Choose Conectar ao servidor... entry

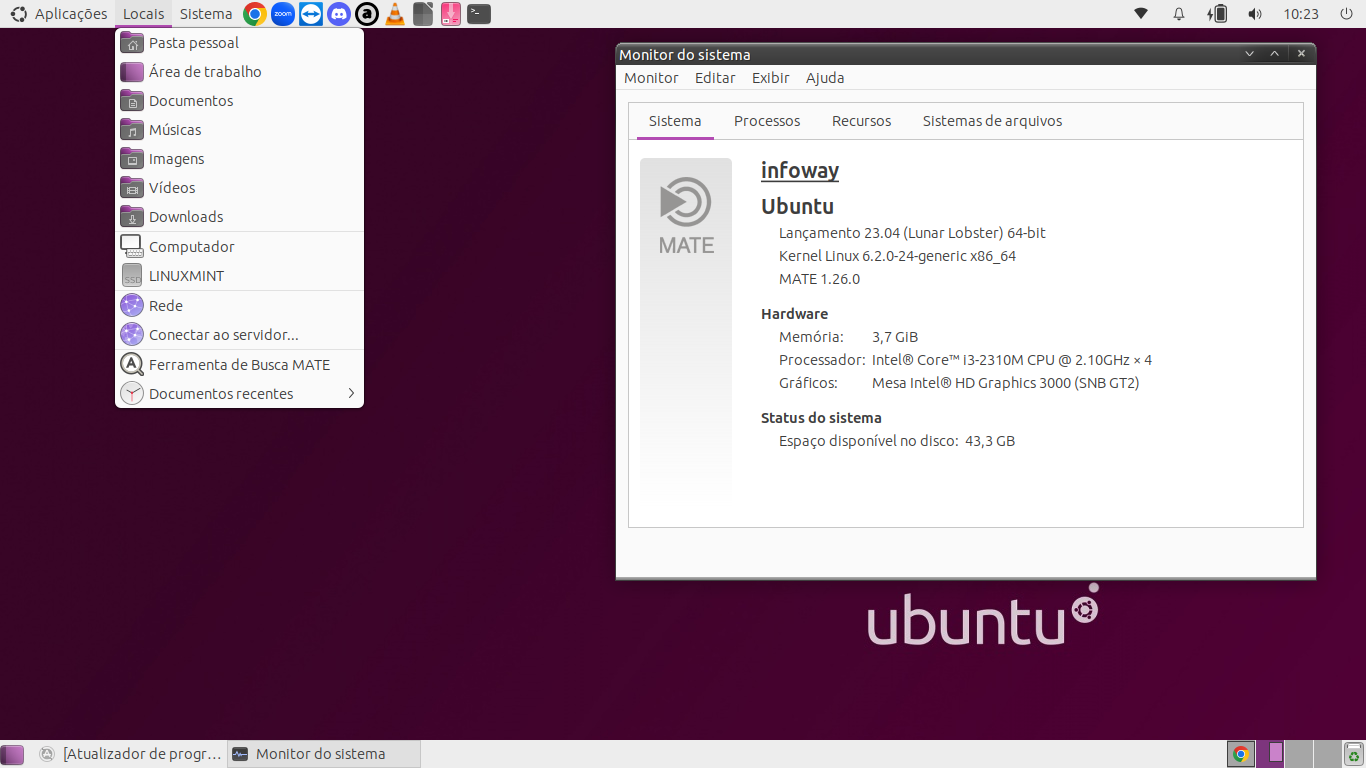click(239, 335)
